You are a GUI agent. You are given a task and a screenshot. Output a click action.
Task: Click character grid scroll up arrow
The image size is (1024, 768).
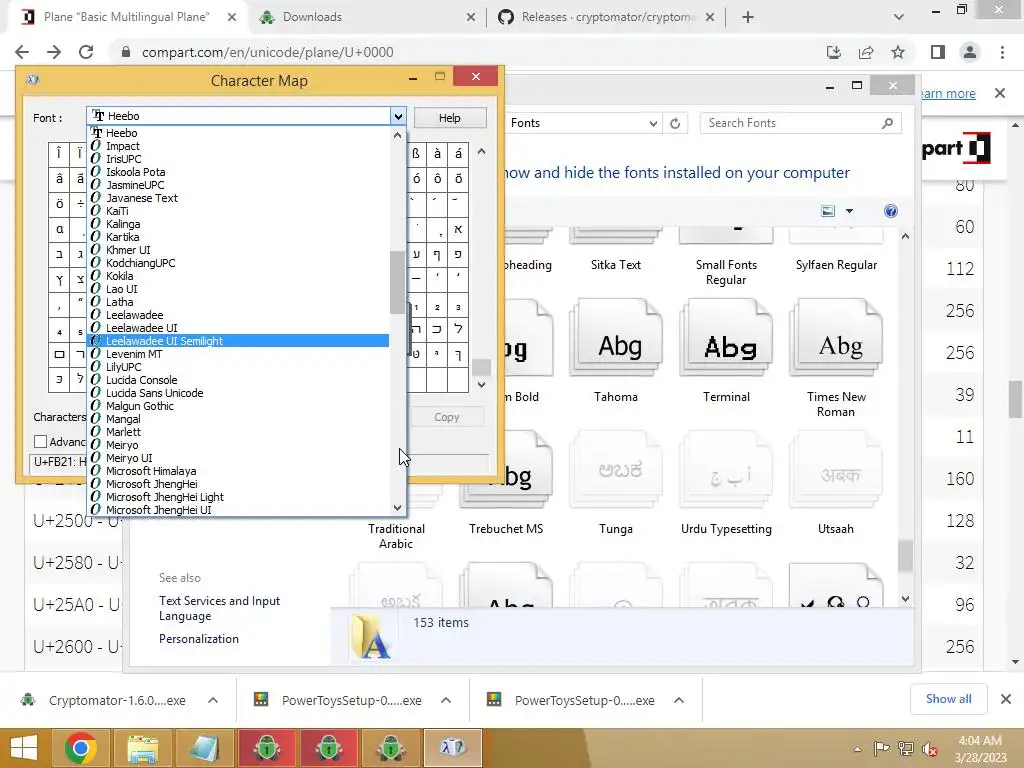pos(481,152)
